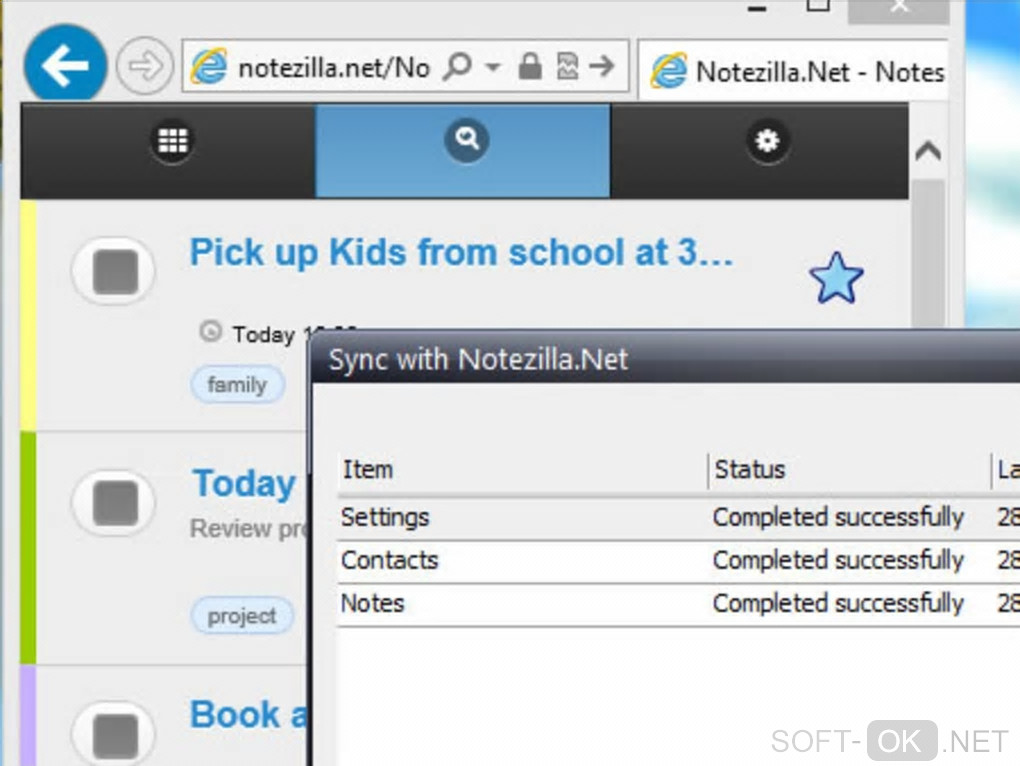This screenshot has width=1020, height=766.
Task: Open the grid view icon in Notezilla toolbar
Action: (x=172, y=141)
